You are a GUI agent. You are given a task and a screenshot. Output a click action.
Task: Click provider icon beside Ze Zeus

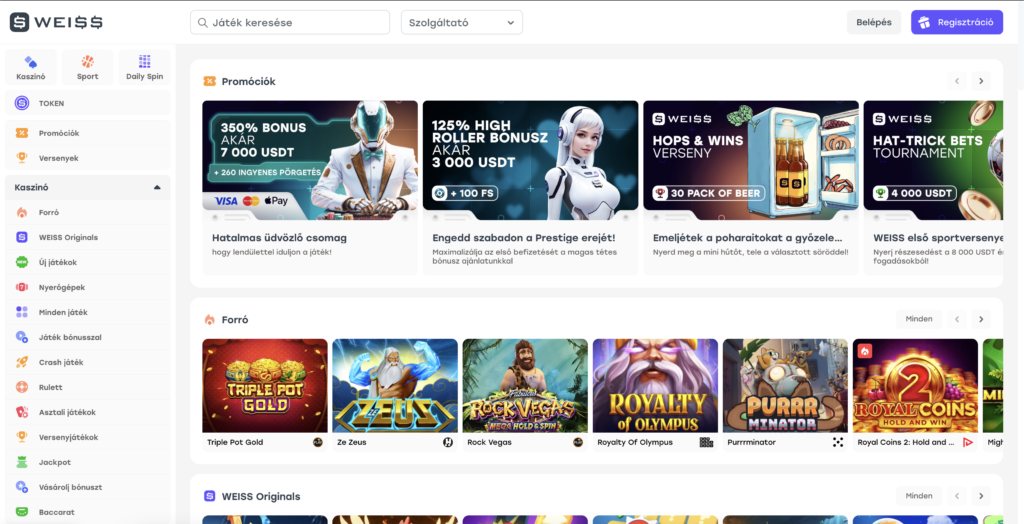(448, 442)
